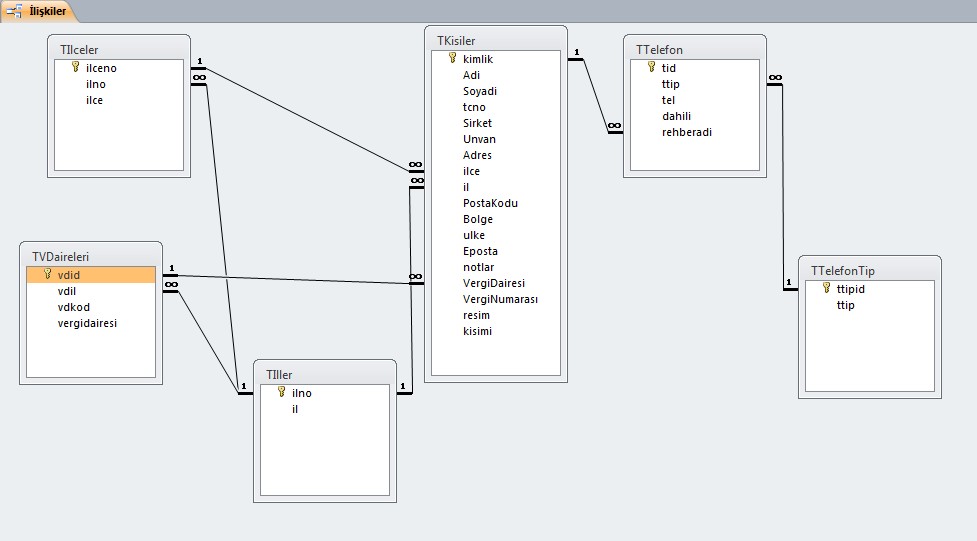Click the vergidairesi field in TVDaireleri
Viewport: 977px width, 541px height.
pos(87,323)
